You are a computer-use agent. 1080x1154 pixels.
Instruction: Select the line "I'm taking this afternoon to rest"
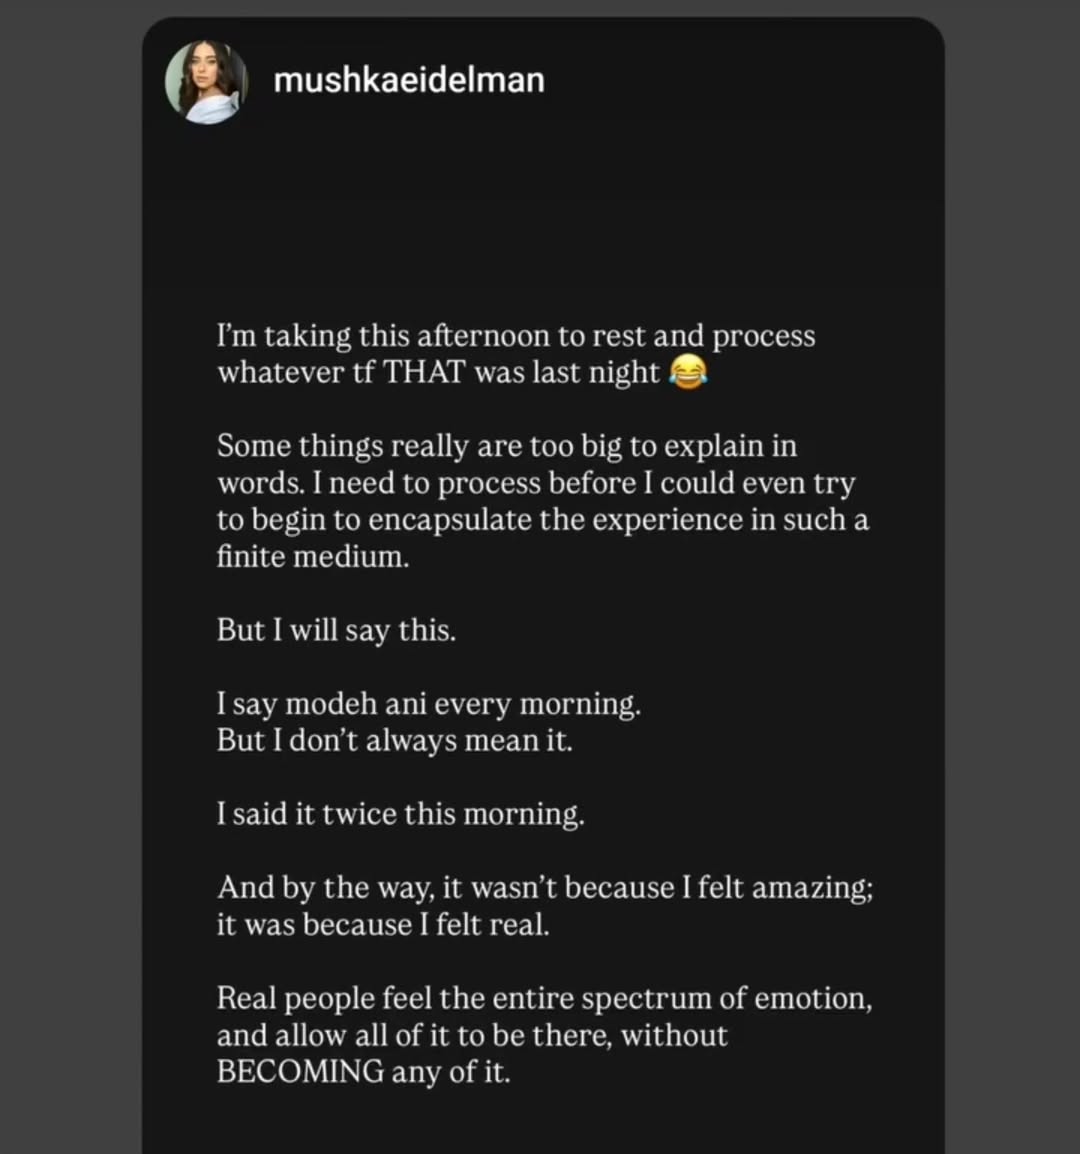pyautogui.click(x=516, y=336)
